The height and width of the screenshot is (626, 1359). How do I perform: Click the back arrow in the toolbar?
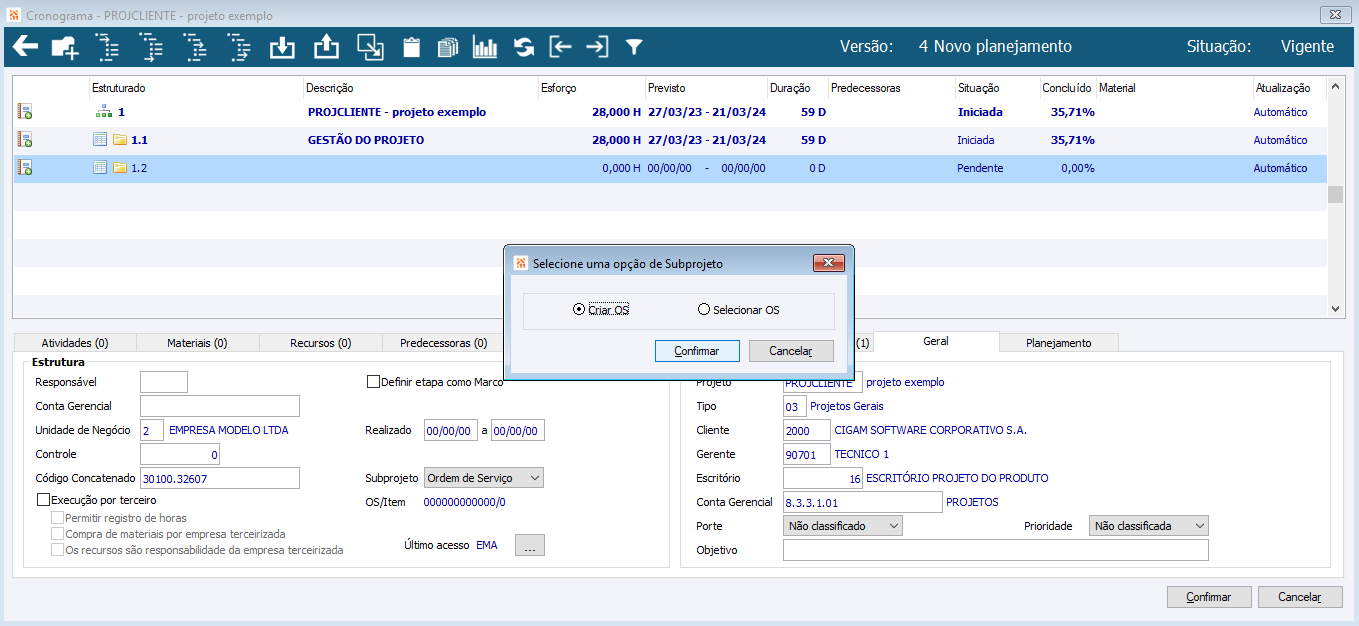click(x=25, y=47)
